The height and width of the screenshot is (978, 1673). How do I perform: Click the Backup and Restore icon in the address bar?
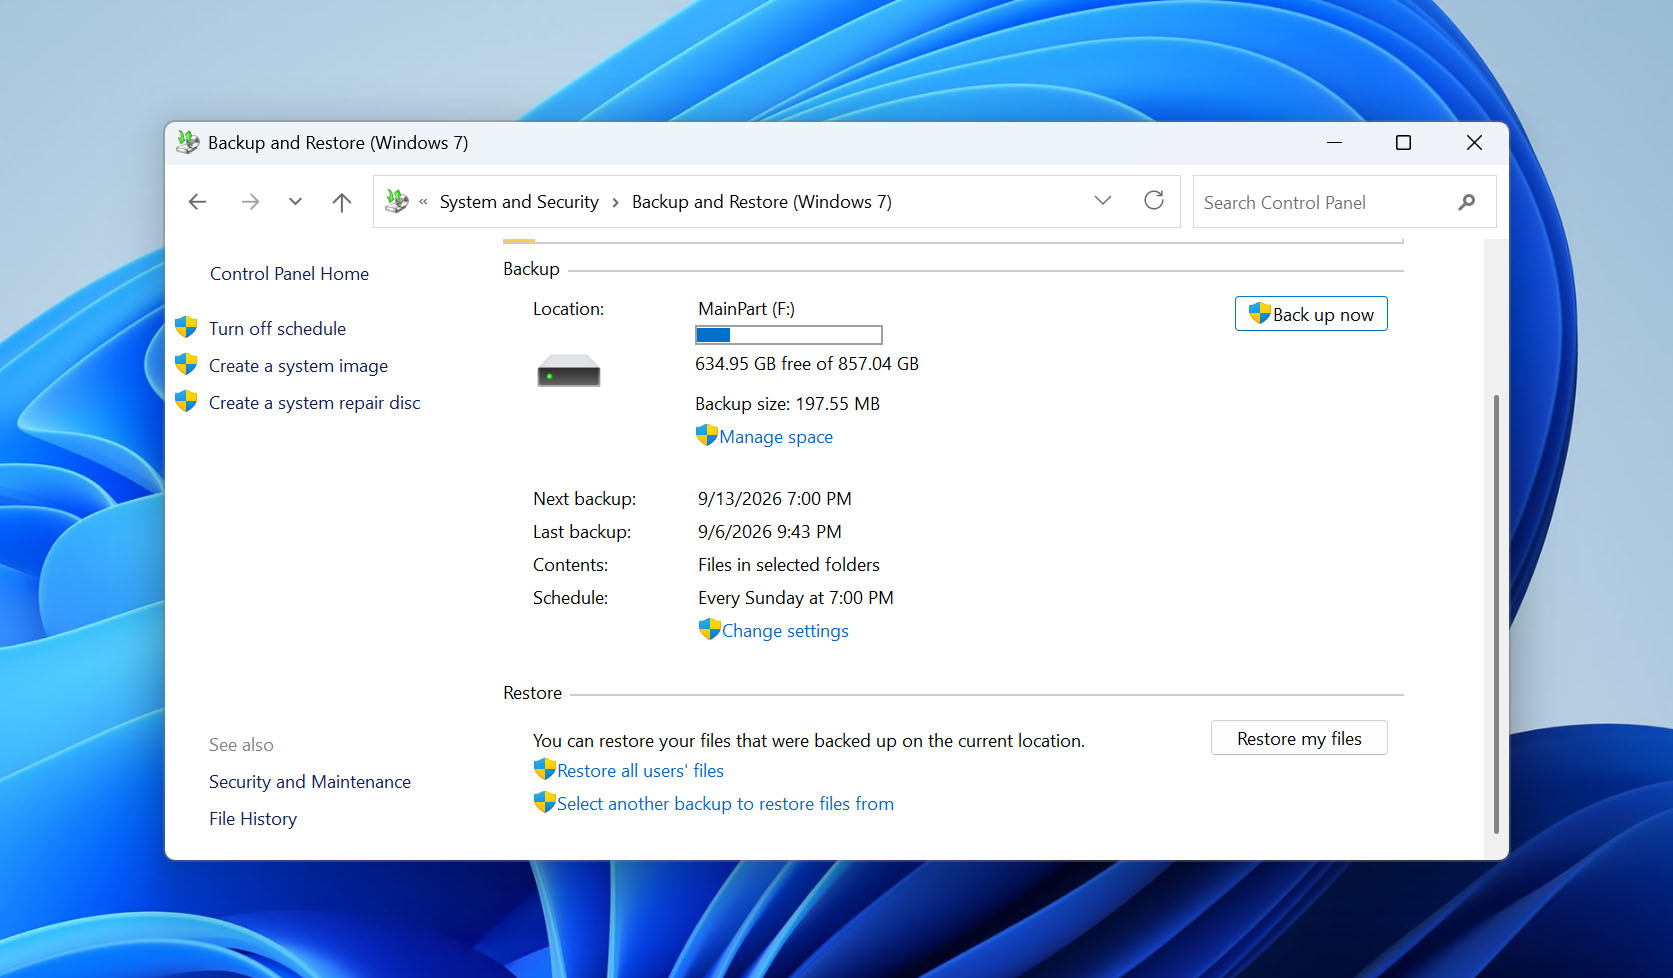397,201
